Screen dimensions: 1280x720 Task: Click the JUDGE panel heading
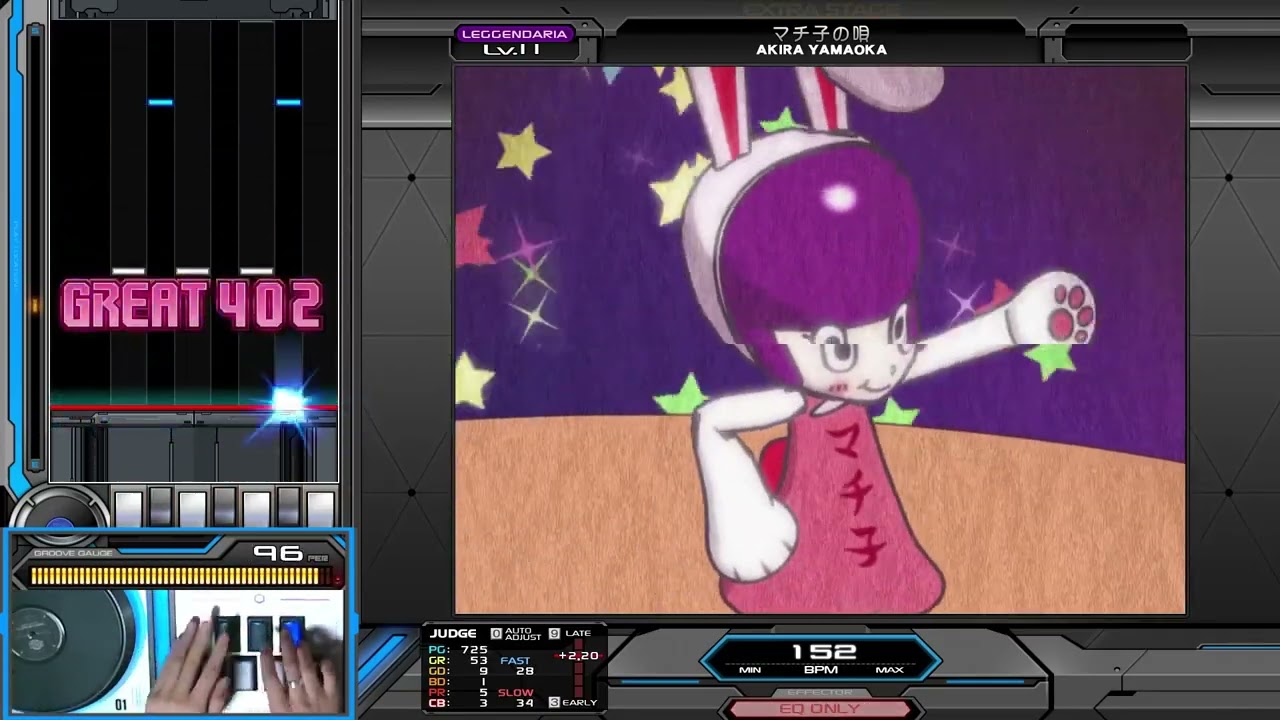(x=453, y=633)
